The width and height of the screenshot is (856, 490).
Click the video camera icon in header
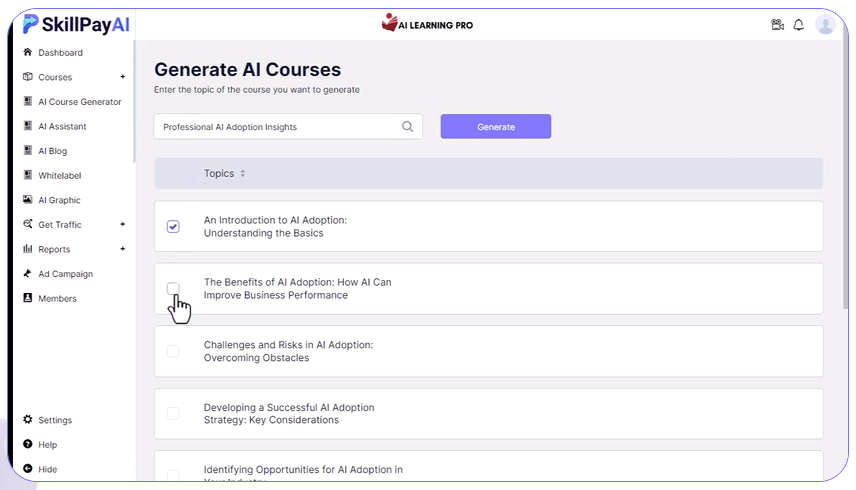(777, 25)
